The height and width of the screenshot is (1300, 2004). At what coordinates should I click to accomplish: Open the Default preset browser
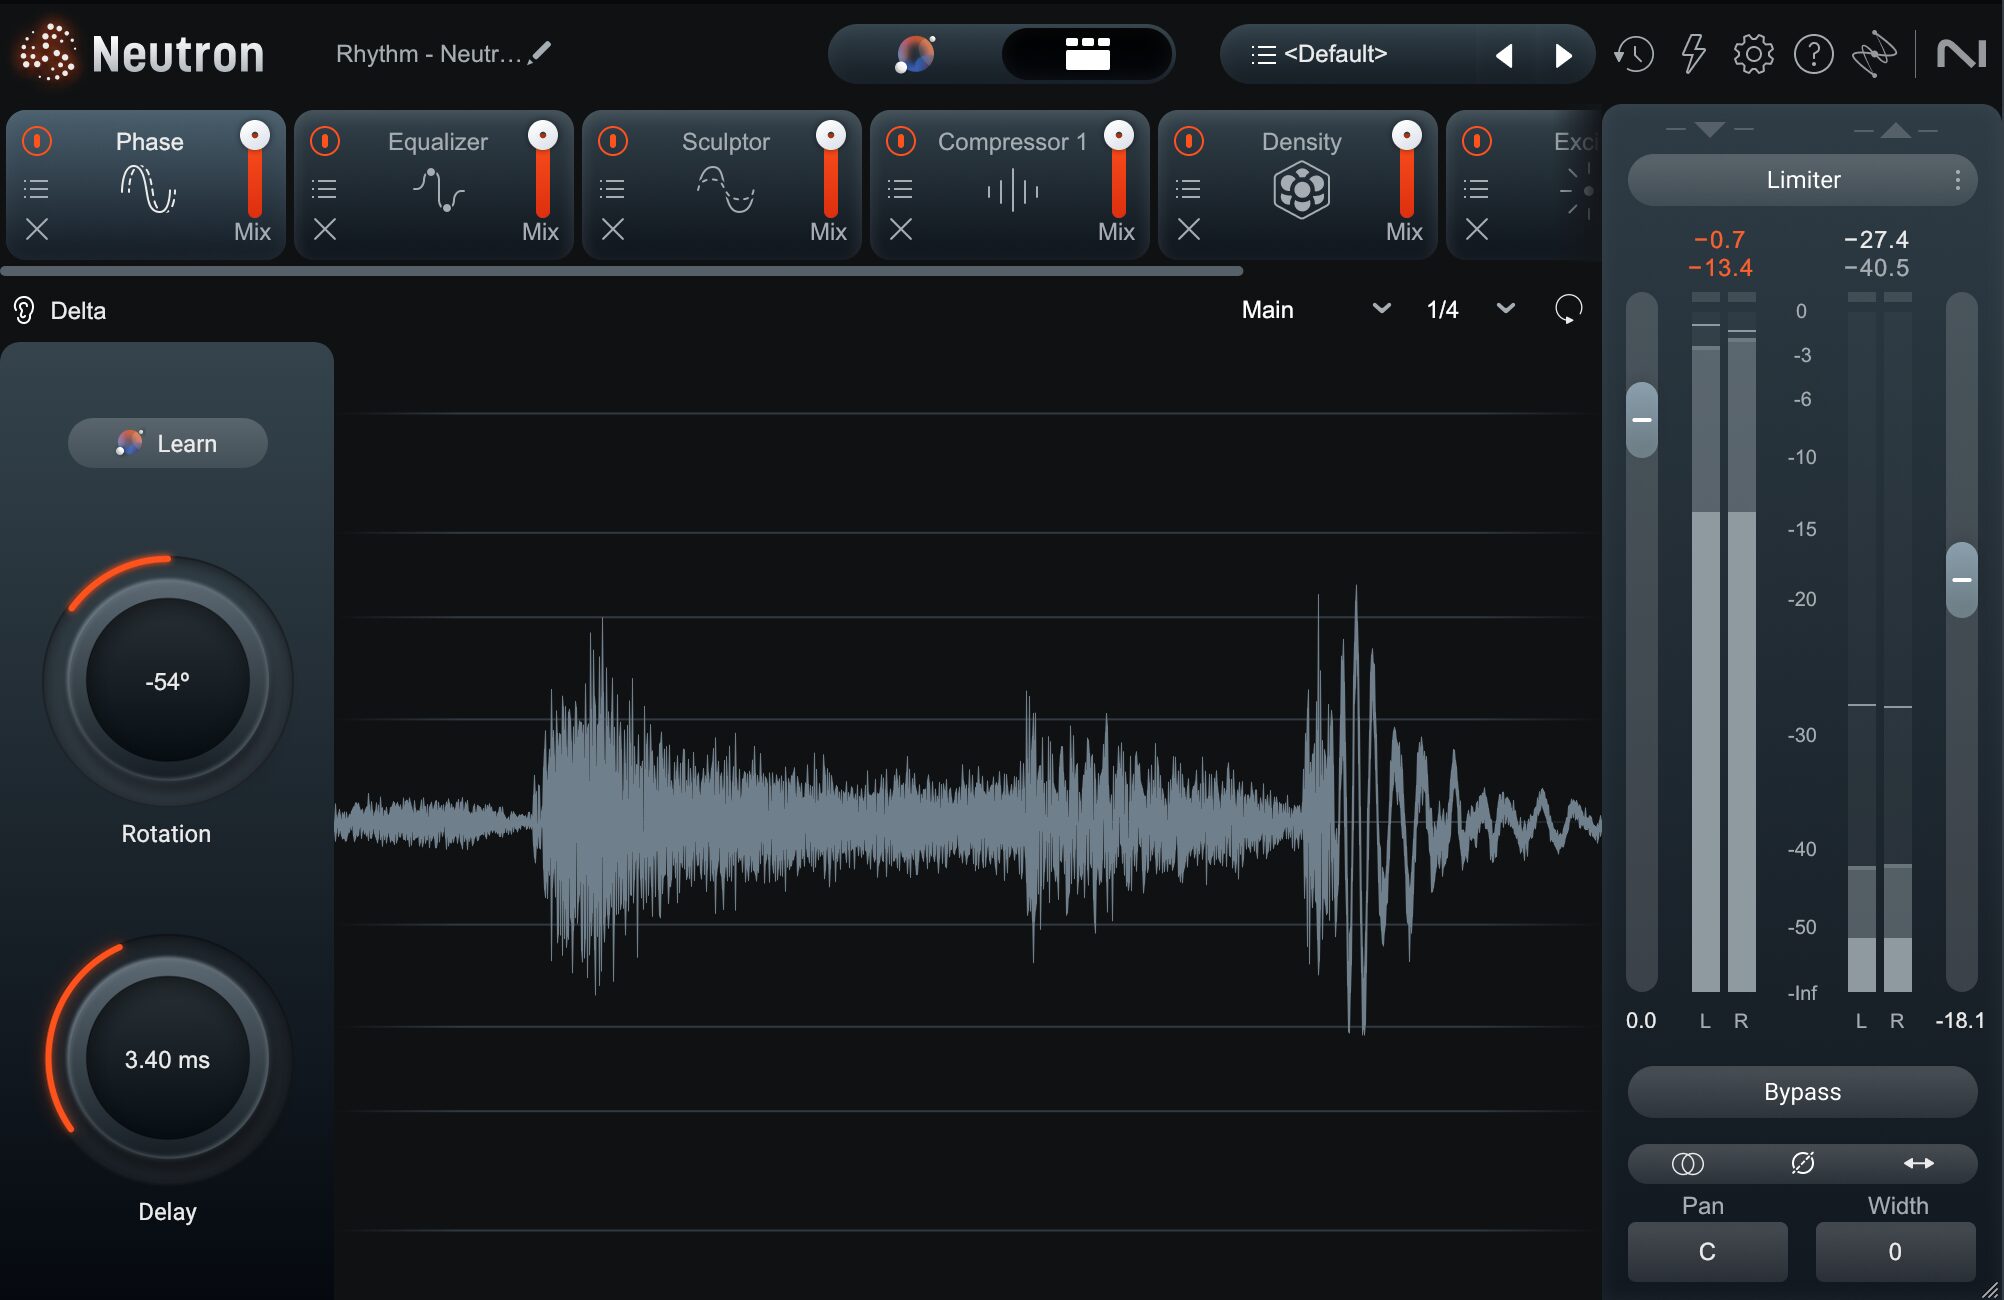point(1350,54)
